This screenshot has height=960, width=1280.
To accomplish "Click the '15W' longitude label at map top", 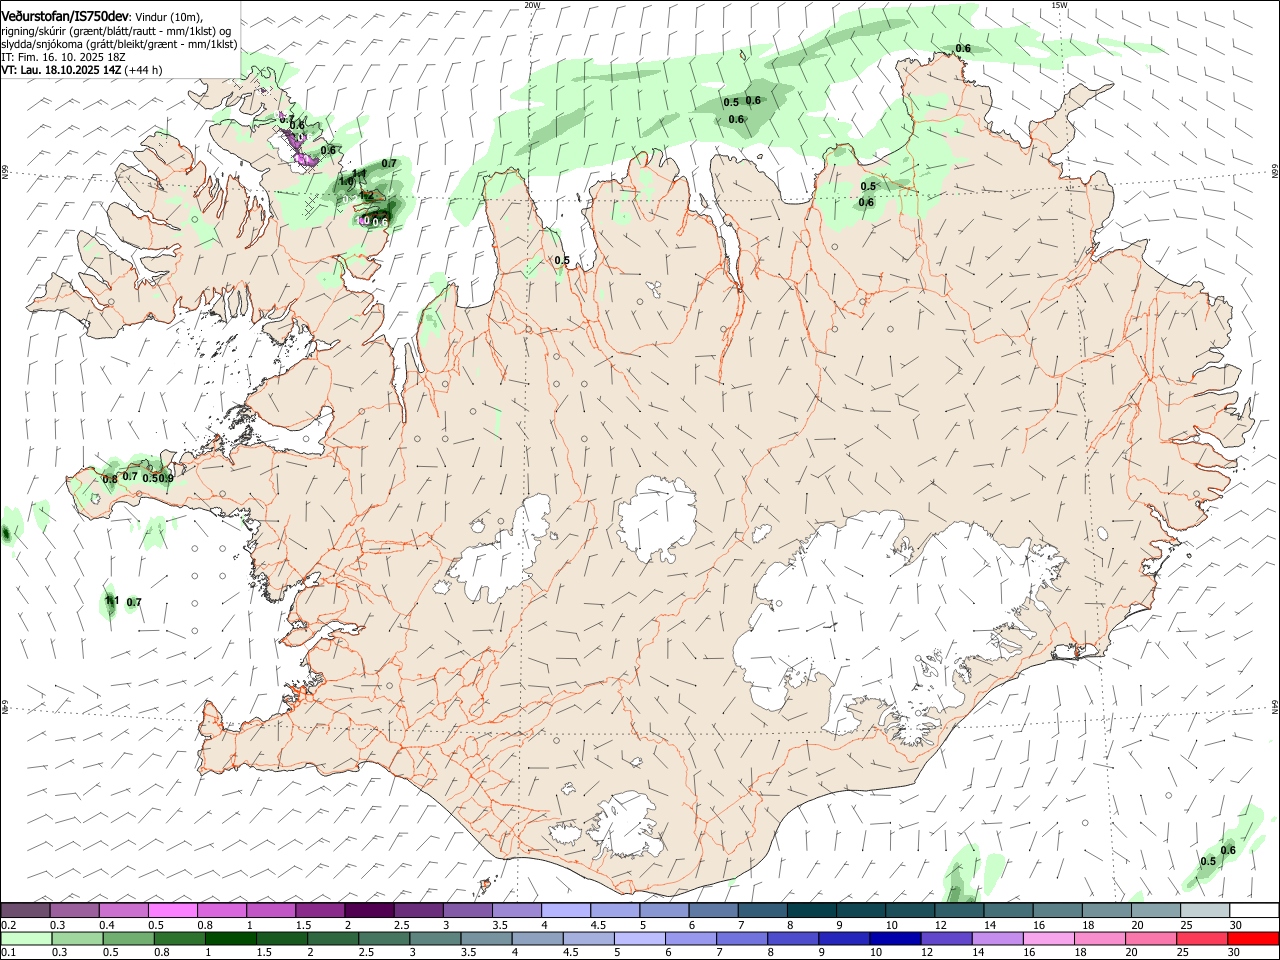I will (x=1059, y=4).
